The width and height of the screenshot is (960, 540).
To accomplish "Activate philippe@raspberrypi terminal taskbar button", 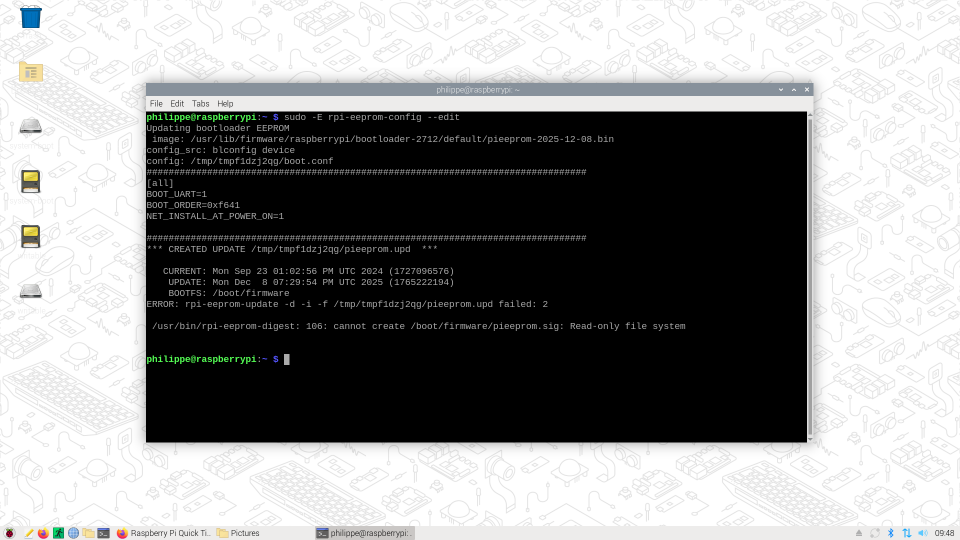I will click(364, 533).
